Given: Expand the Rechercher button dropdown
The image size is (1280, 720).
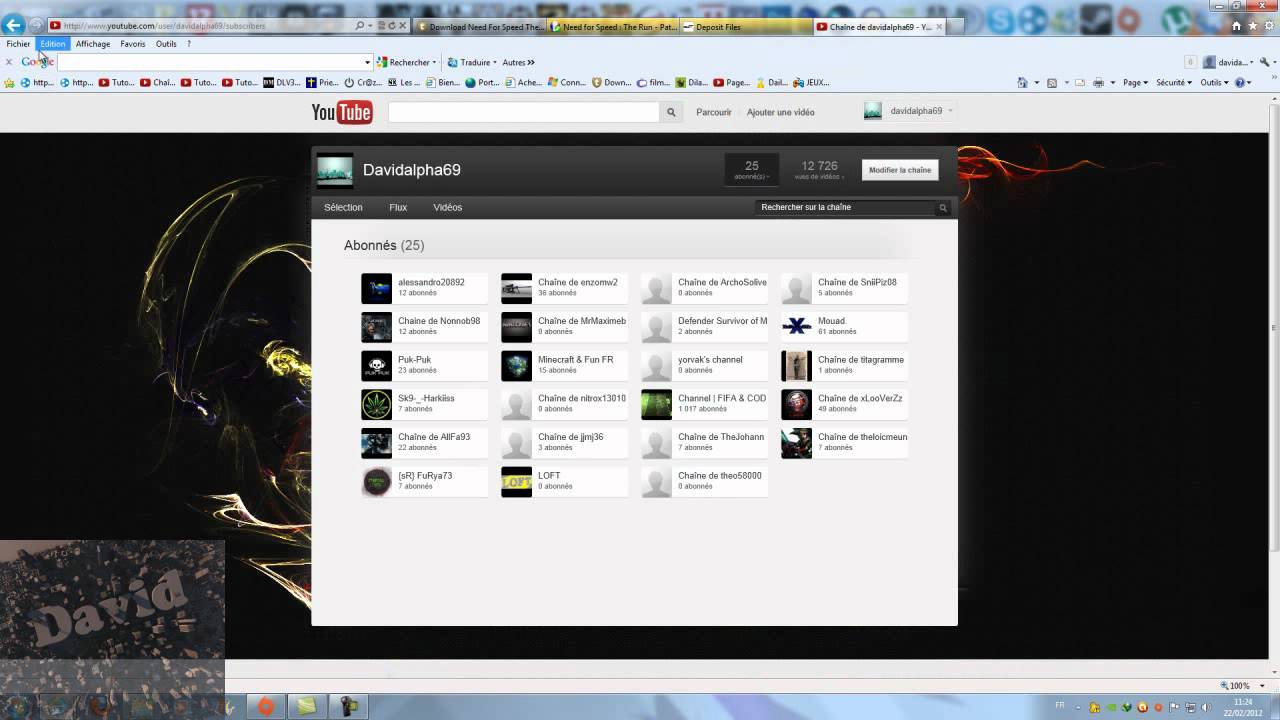Looking at the screenshot, I should pyautogui.click(x=434, y=63).
